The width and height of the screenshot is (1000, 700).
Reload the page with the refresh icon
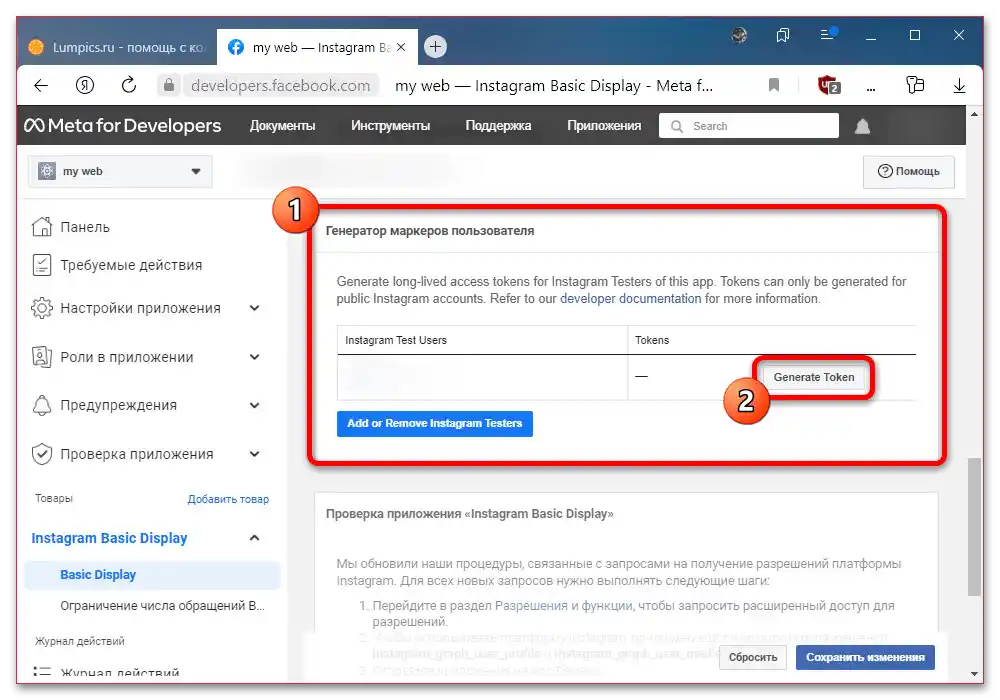point(128,85)
